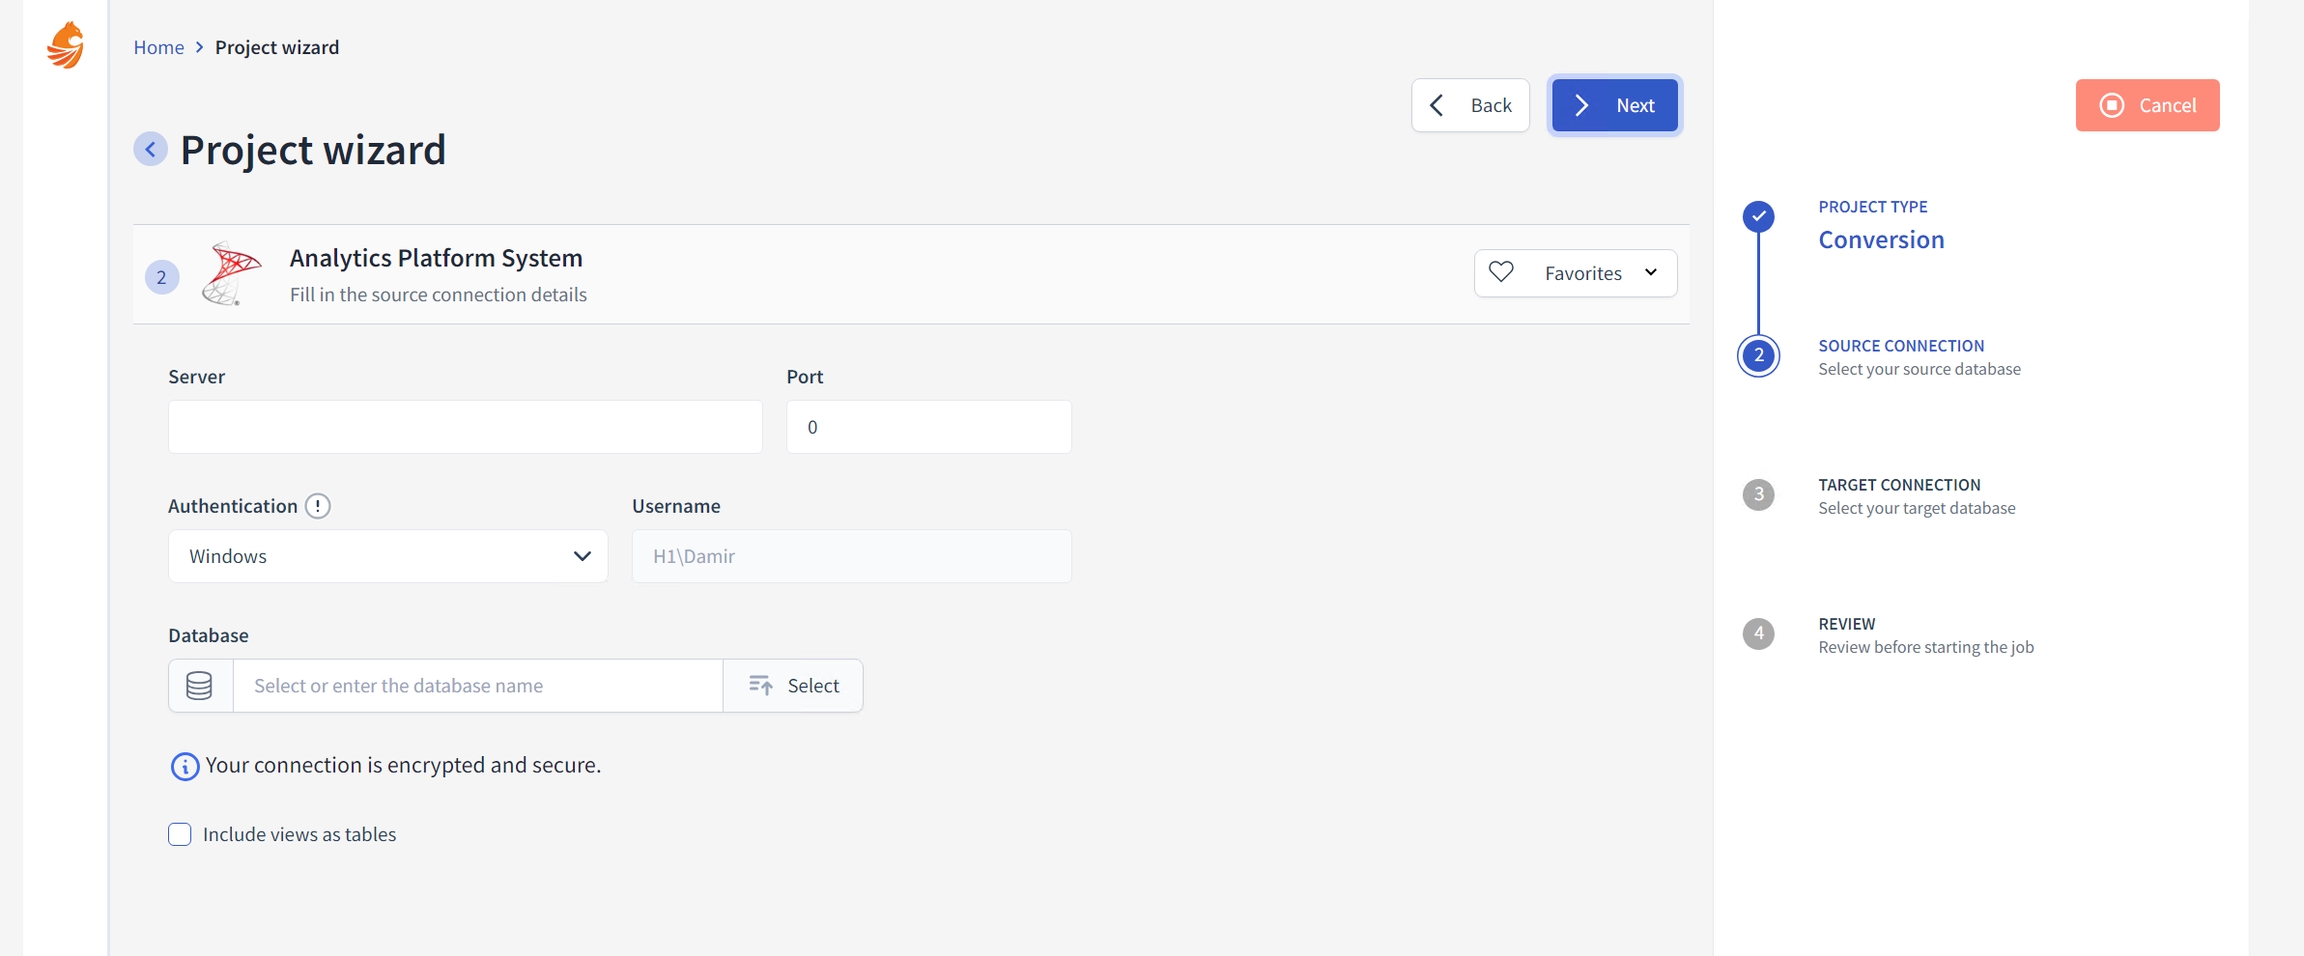Click the database stack icon
This screenshot has width=2304, height=956.
pyautogui.click(x=200, y=686)
